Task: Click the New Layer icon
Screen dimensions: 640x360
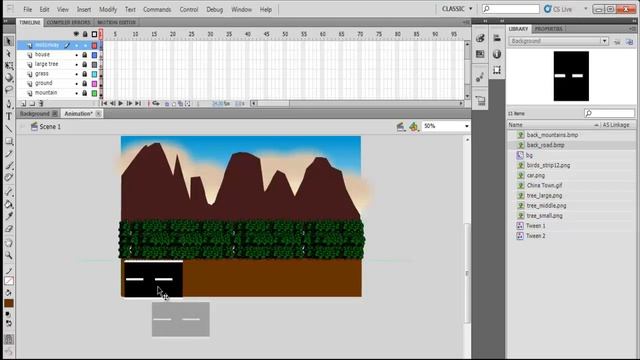Action: pyautogui.click(x=23, y=104)
